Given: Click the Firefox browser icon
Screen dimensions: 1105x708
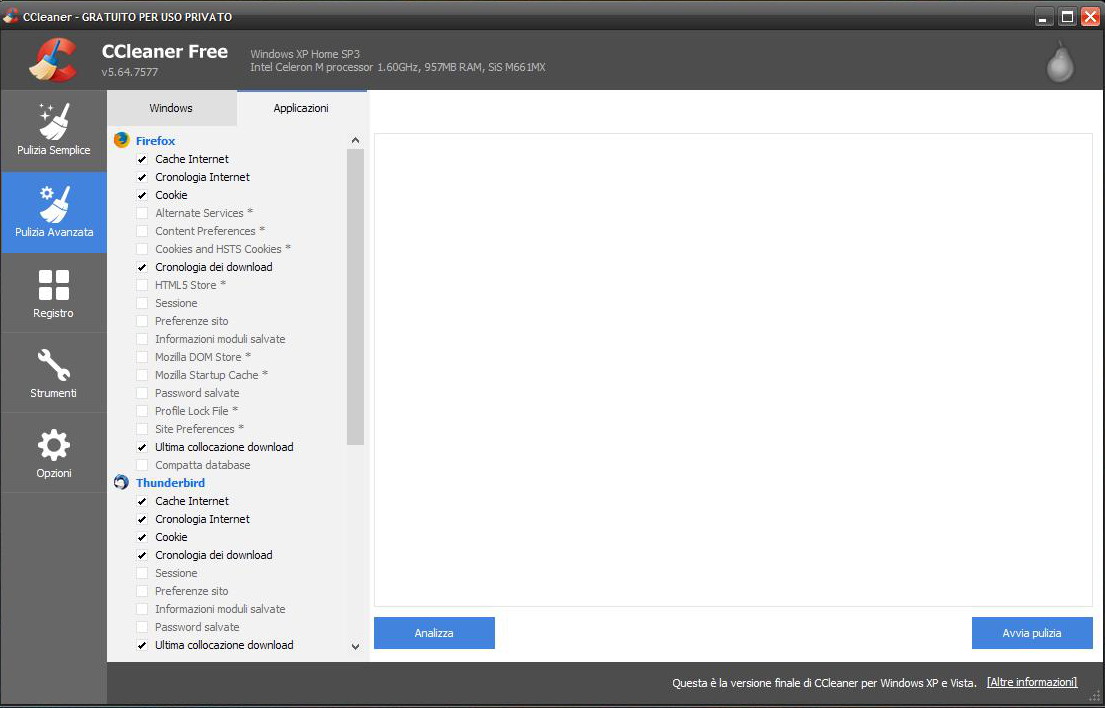Looking at the screenshot, I should [121, 139].
